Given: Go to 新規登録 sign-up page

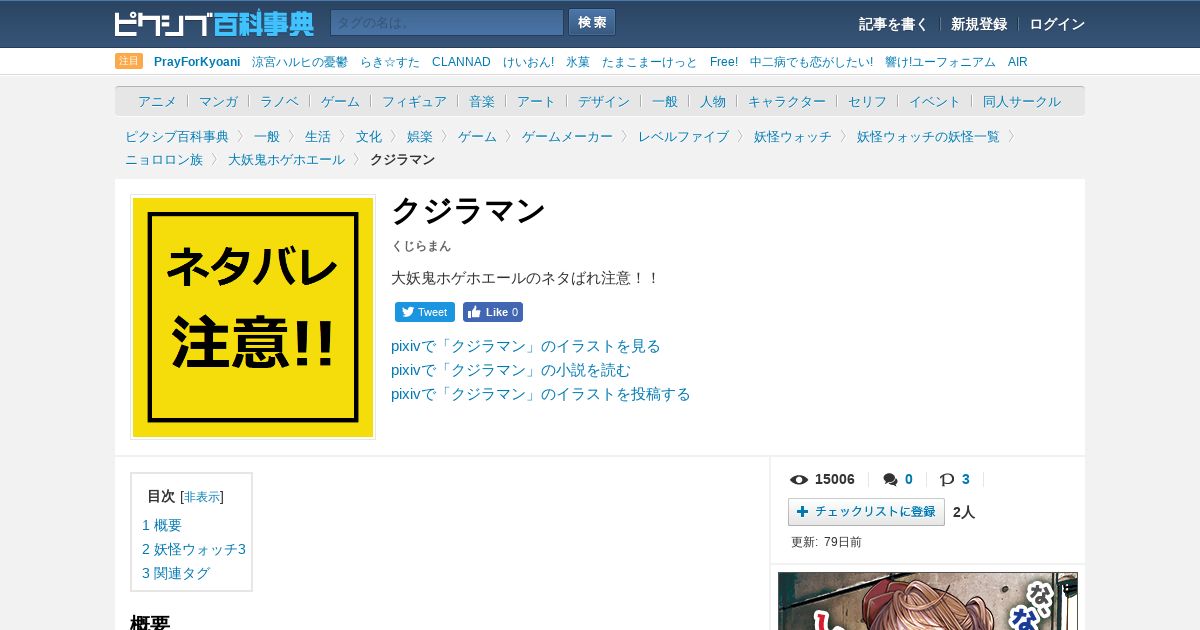Looking at the screenshot, I should tap(979, 24).
